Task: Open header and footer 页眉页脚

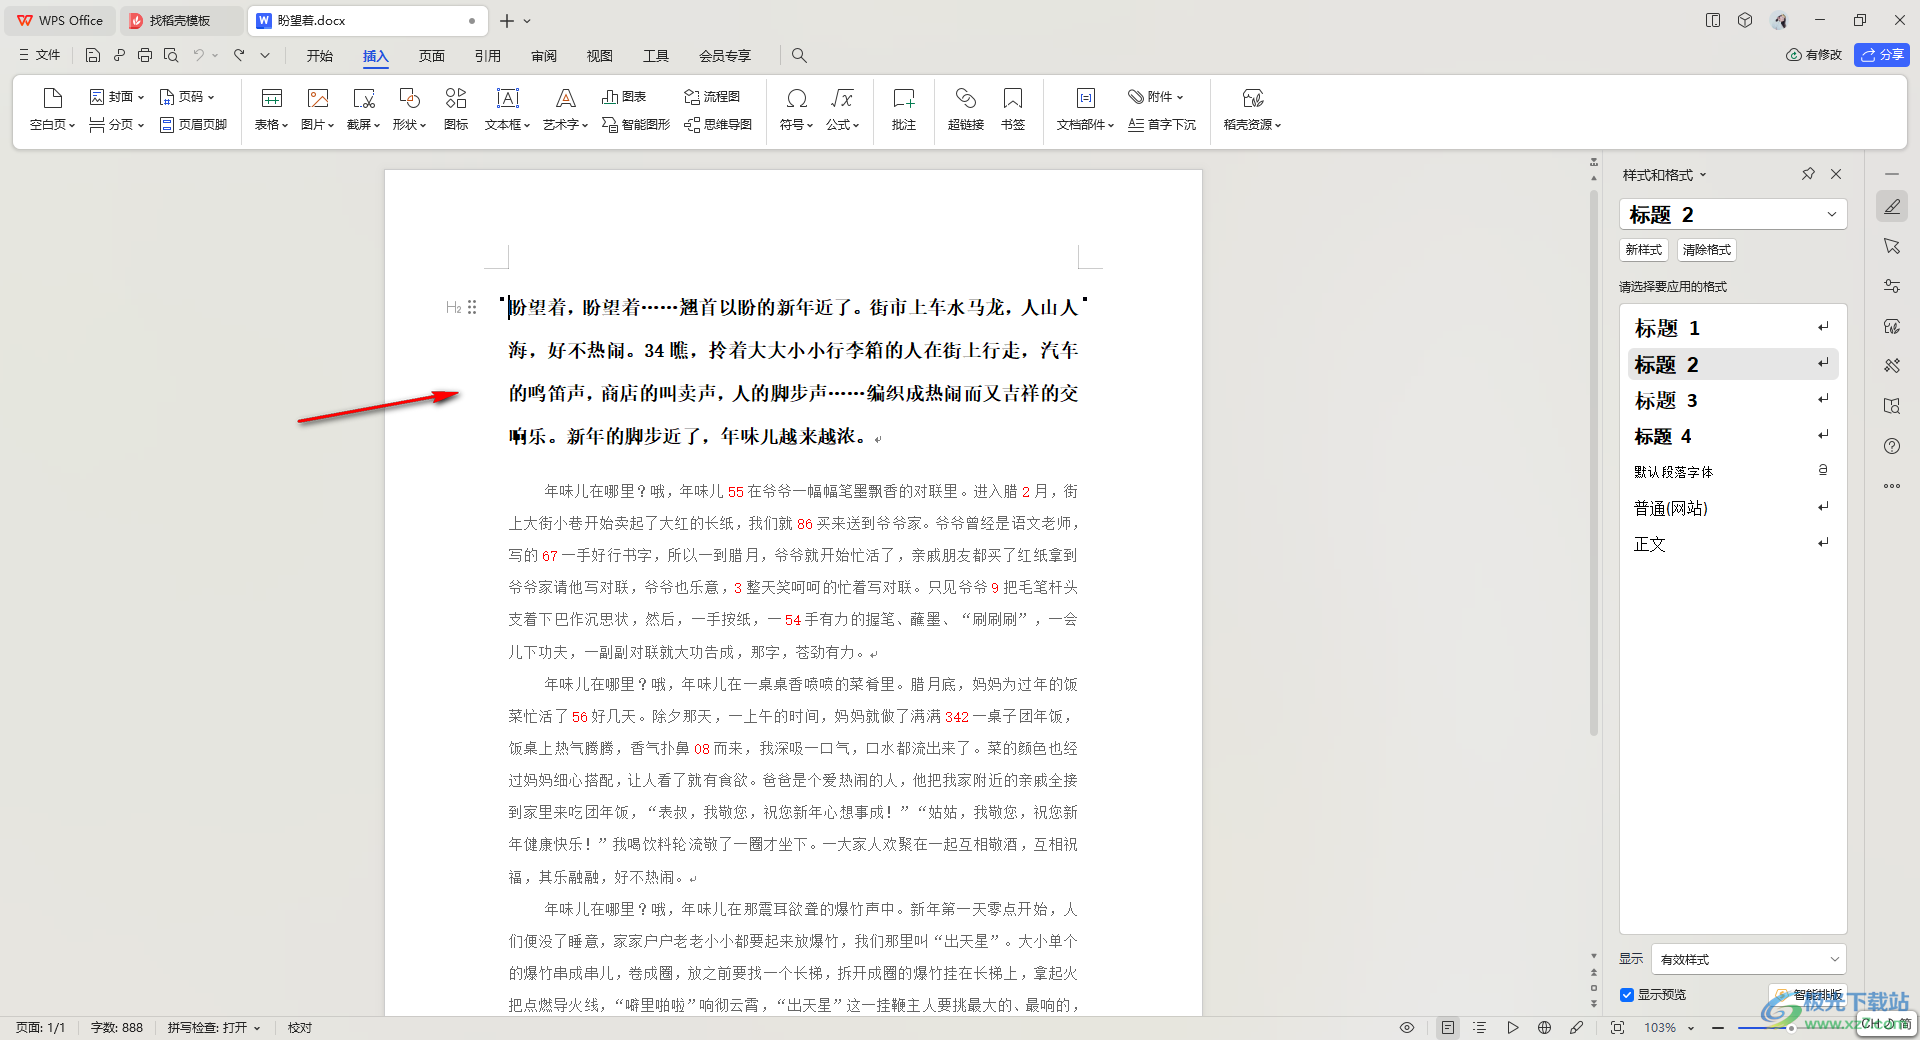Action: click(x=194, y=124)
